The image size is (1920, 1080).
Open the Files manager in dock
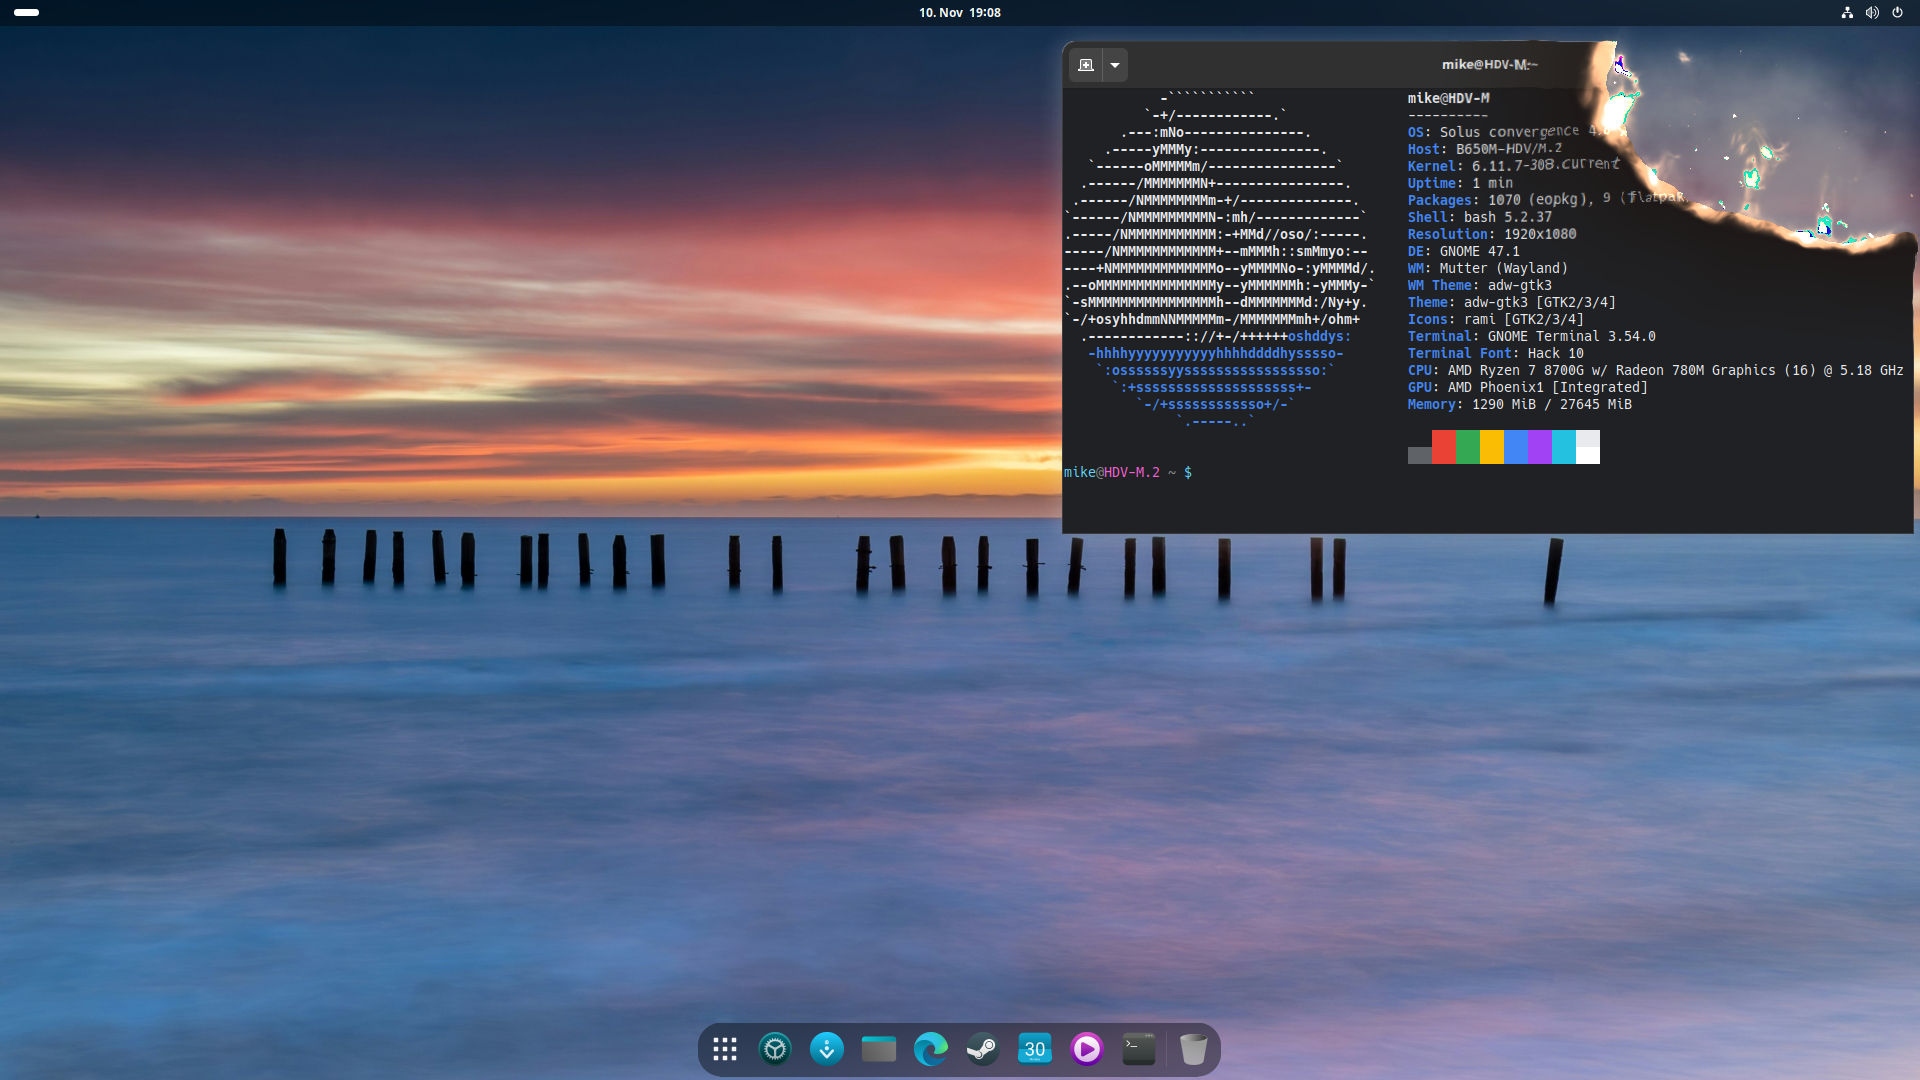coord(879,1049)
